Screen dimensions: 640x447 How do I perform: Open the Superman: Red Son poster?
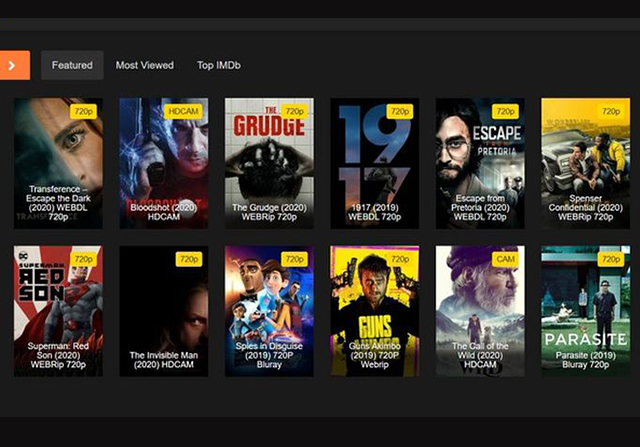[58, 311]
